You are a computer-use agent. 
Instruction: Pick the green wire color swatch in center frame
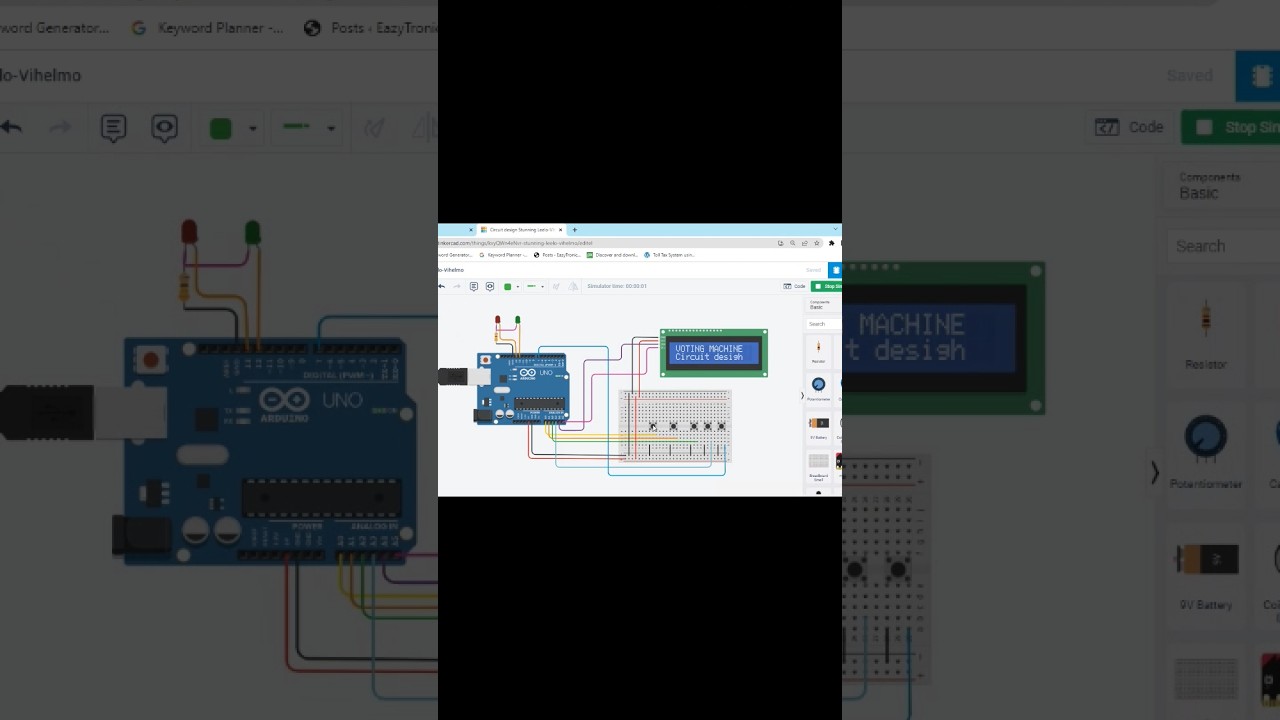pyautogui.click(x=507, y=286)
